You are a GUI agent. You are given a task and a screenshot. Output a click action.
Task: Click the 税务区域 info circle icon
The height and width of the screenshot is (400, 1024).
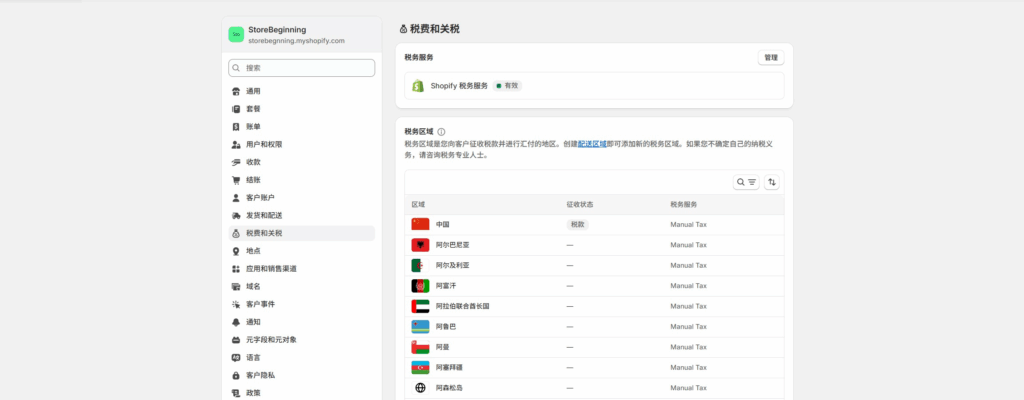[x=441, y=131]
